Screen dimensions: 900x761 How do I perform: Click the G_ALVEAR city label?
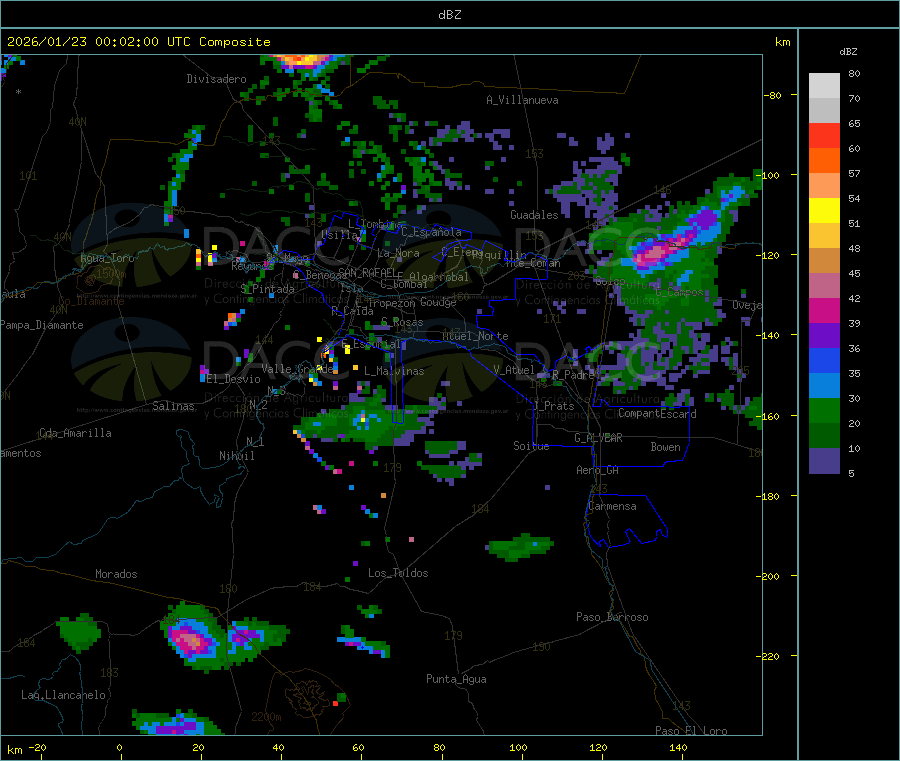click(599, 438)
